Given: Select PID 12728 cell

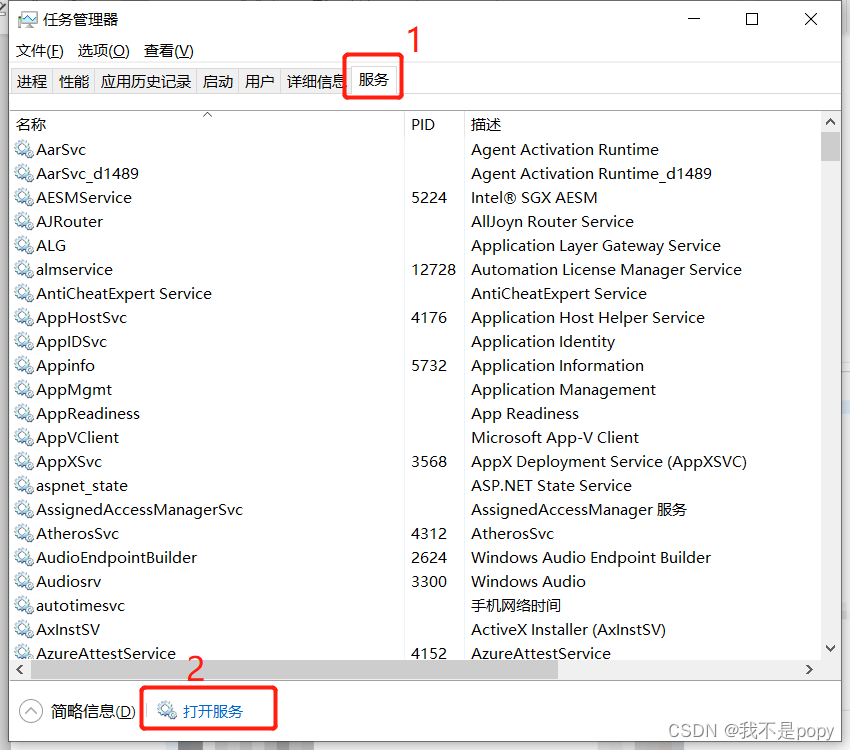Looking at the screenshot, I should click(433, 269).
